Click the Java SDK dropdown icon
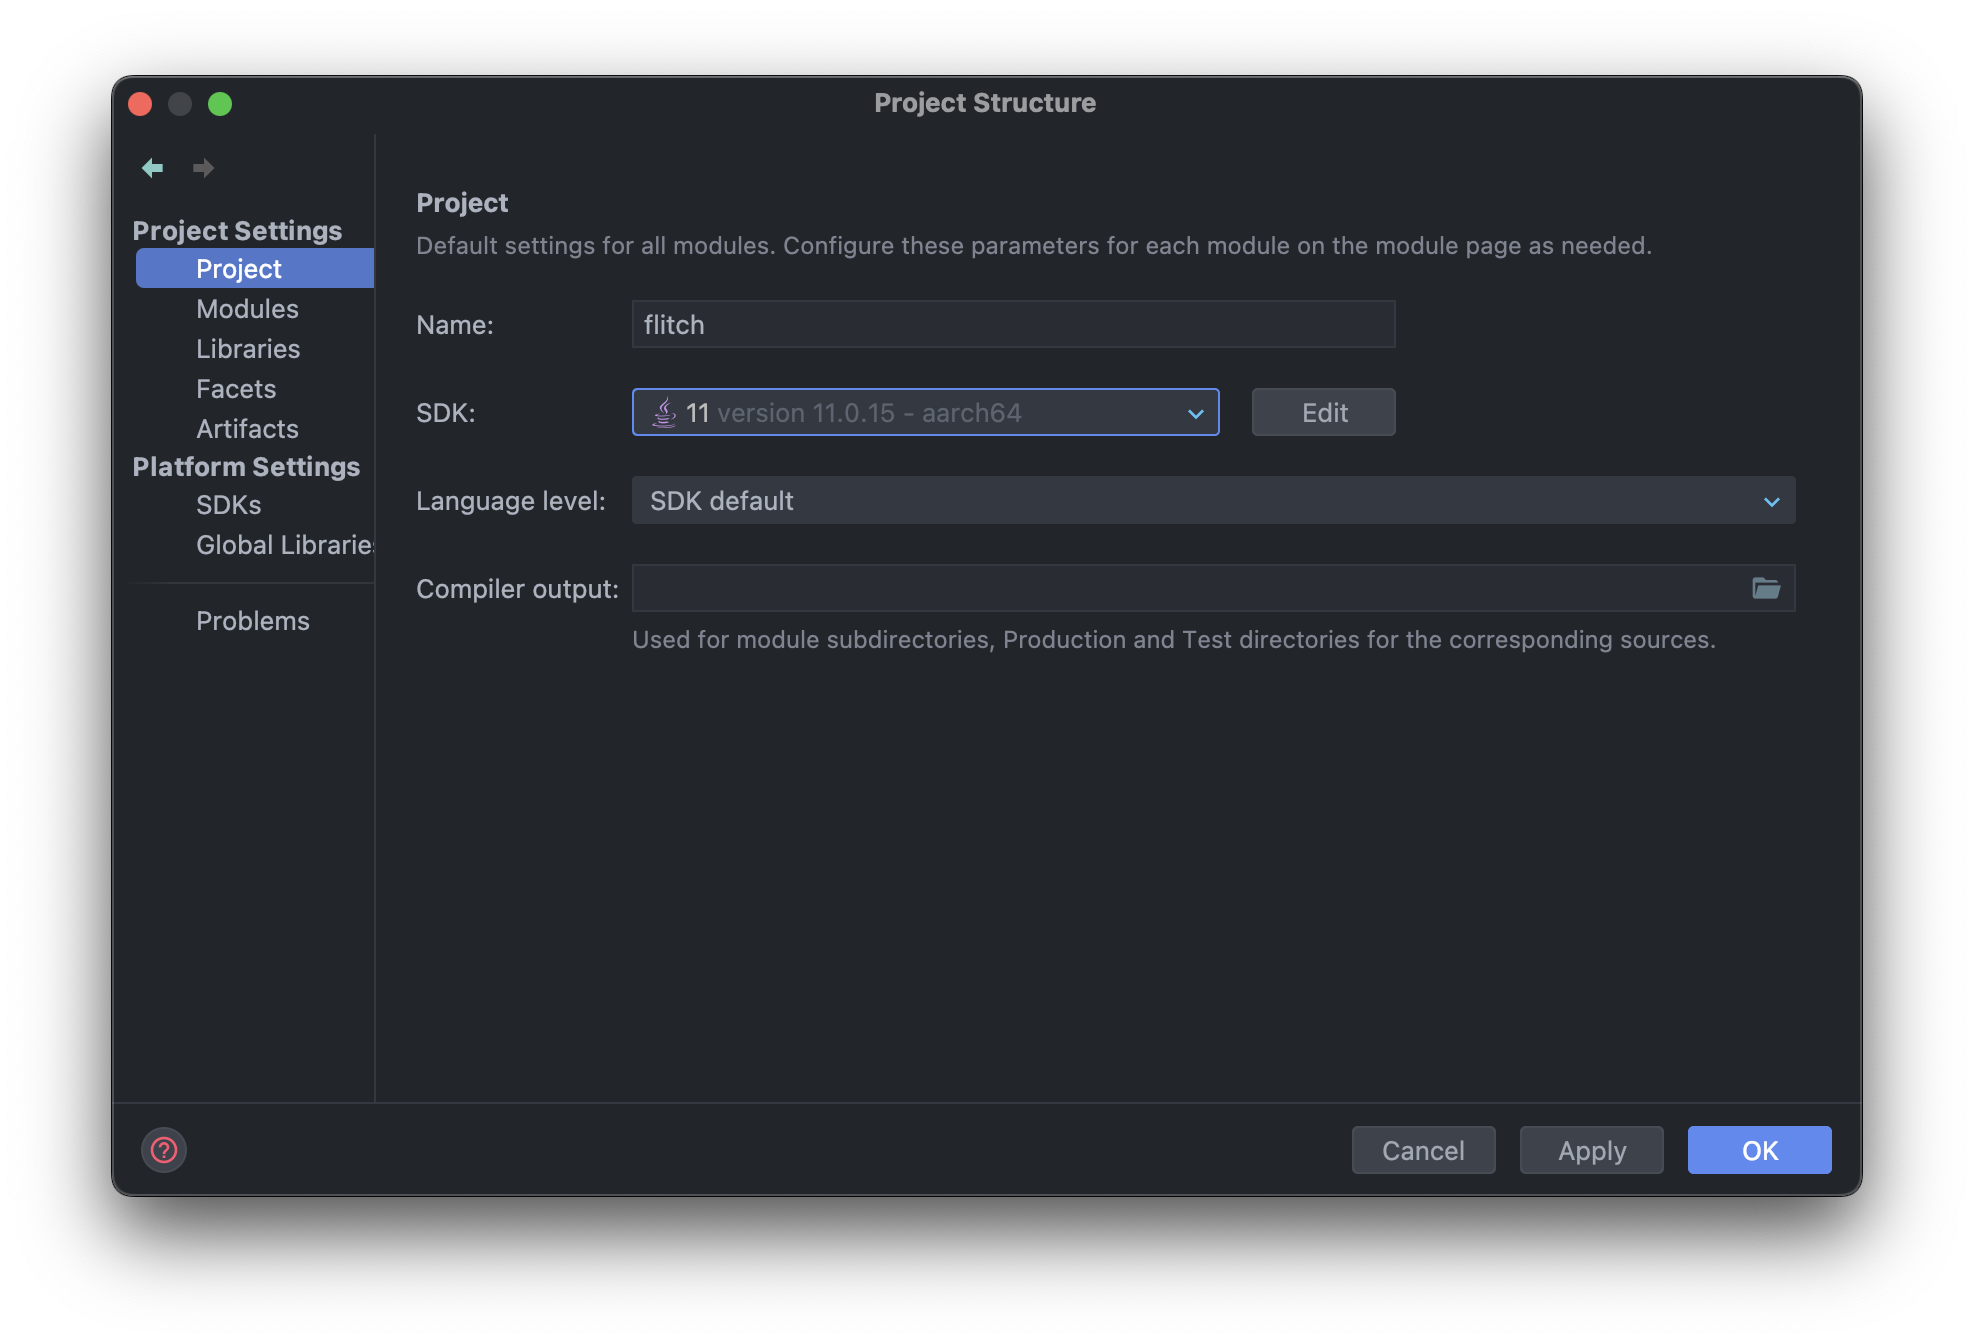The width and height of the screenshot is (1974, 1344). (1194, 411)
